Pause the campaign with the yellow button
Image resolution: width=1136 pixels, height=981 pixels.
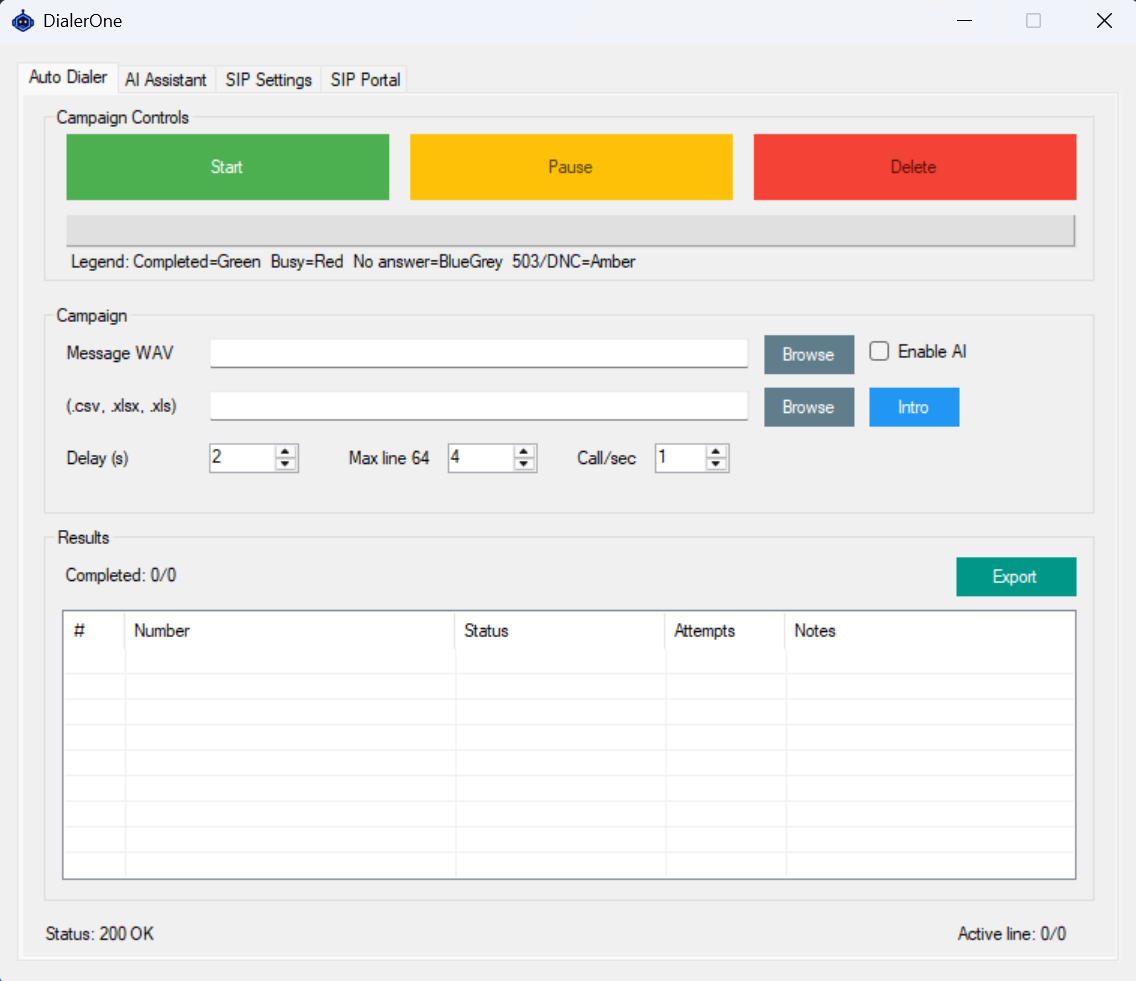coord(570,167)
